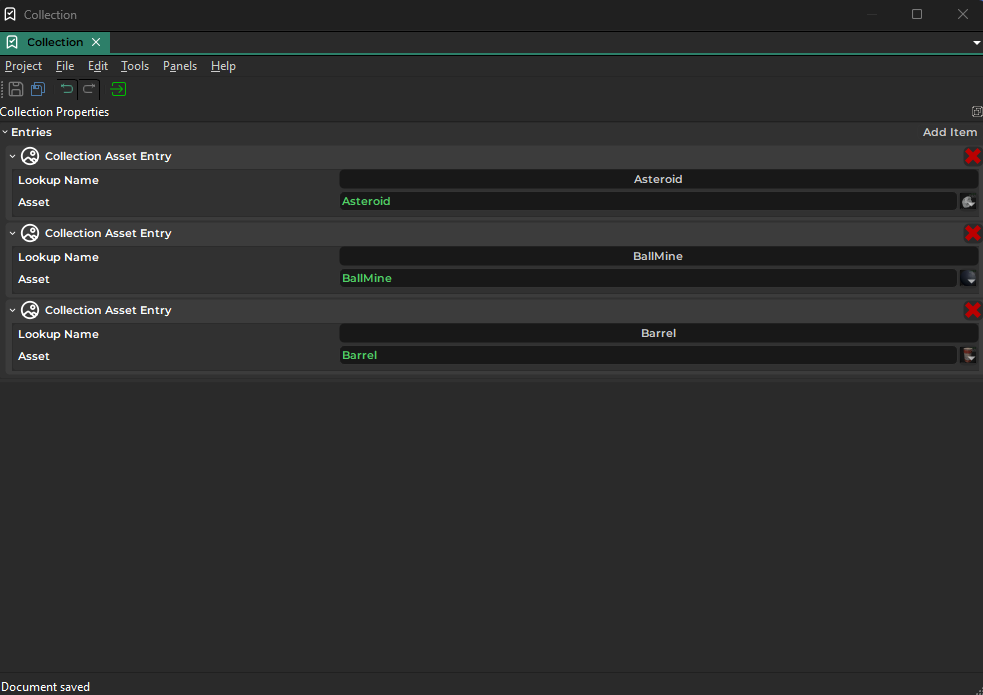Click the Save All documents icon

pyautogui.click(x=38, y=89)
